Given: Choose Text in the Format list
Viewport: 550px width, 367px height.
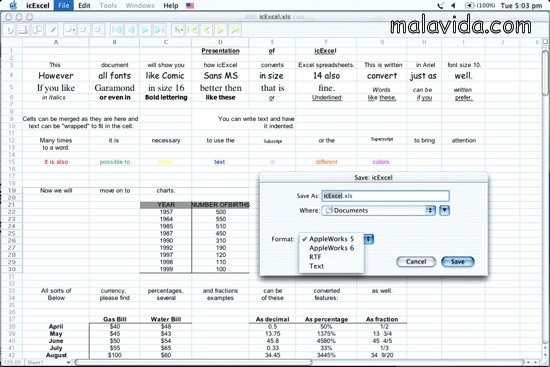Looking at the screenshot, I should tap(331, 266).
